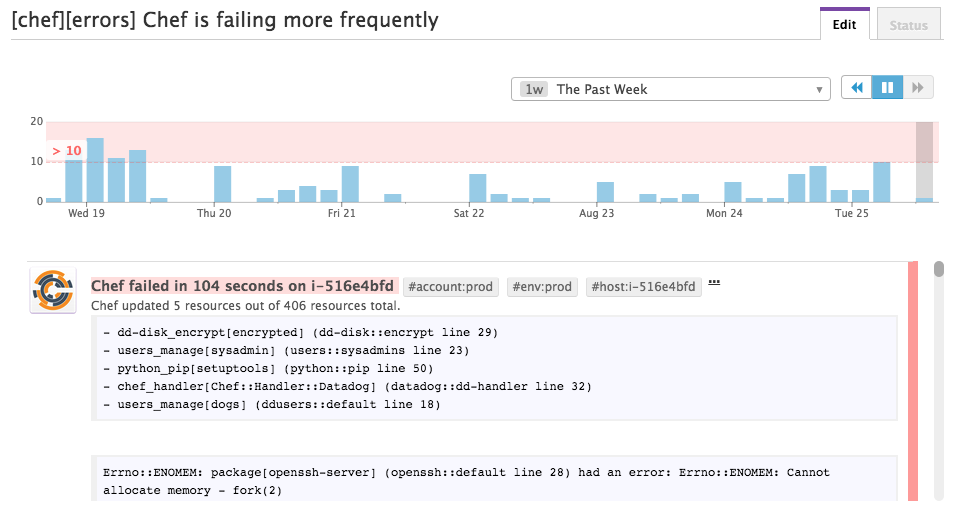Screen dimensions: 960x511
Task: Open Chef failed in 104 seconds event title
Action: (x=242, y=286)
